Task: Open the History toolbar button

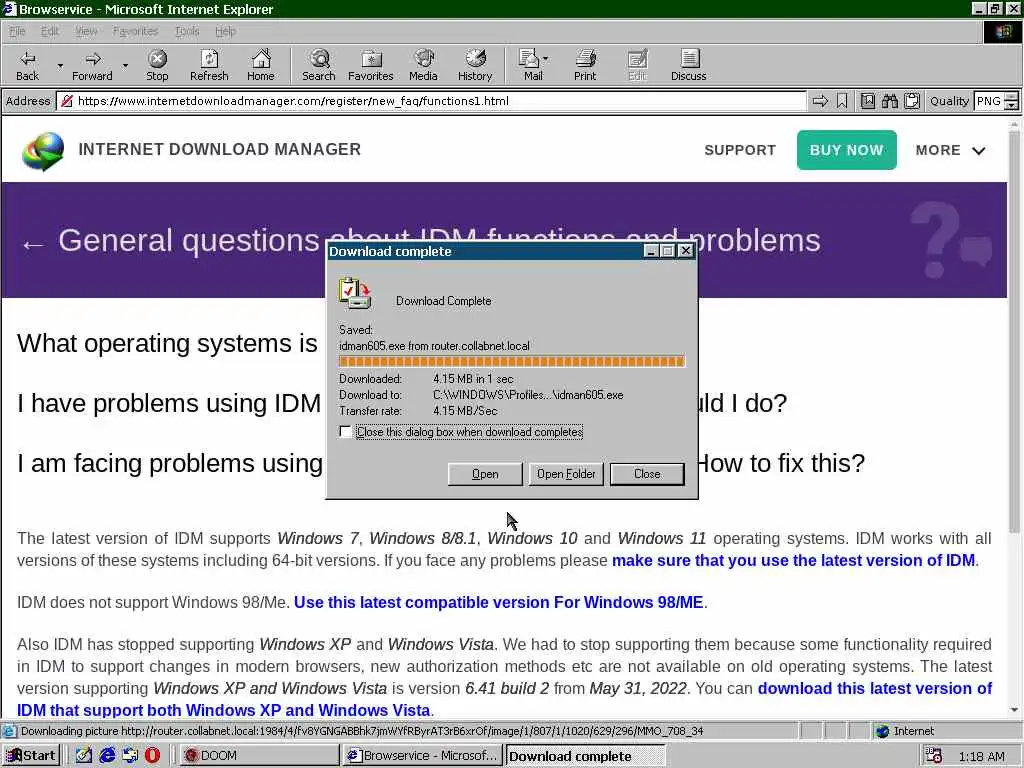Action: tap(475, 65)
